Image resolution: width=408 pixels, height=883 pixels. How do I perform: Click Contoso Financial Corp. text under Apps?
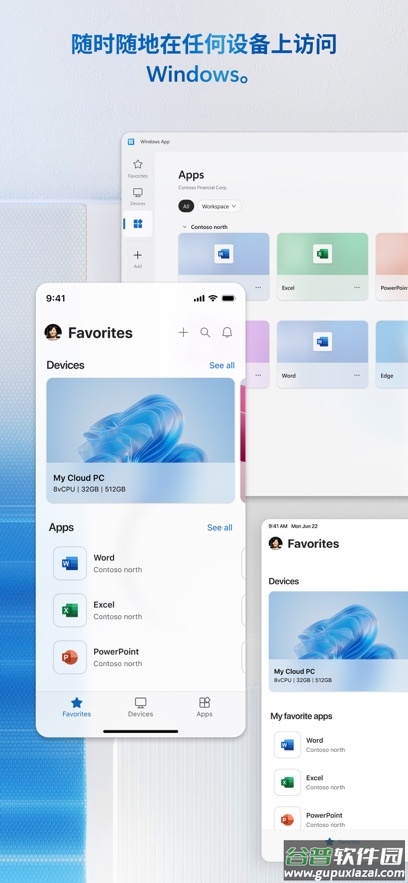point(203,188)
